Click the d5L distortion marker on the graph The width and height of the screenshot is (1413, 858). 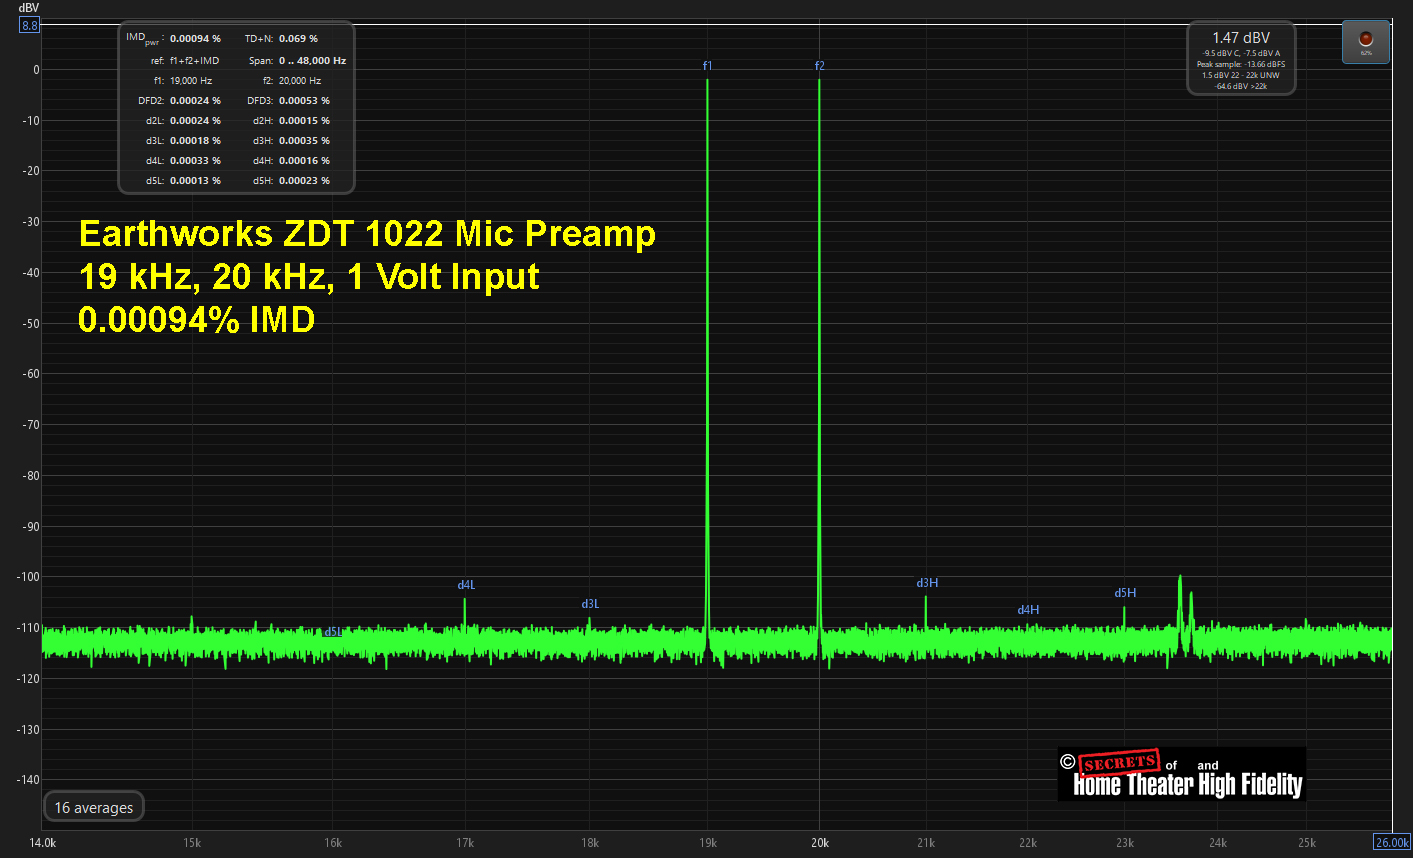click(x=333, y=632)
